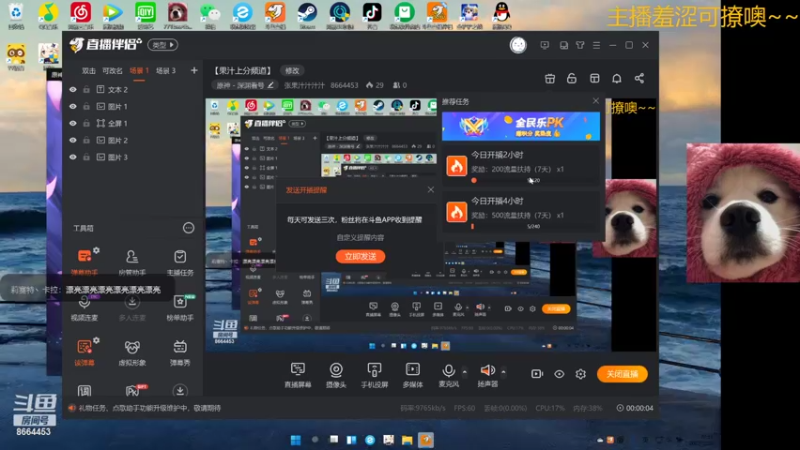800x450 pixels.
Task: Click the share icon above preview
Action: coord(639,78)
